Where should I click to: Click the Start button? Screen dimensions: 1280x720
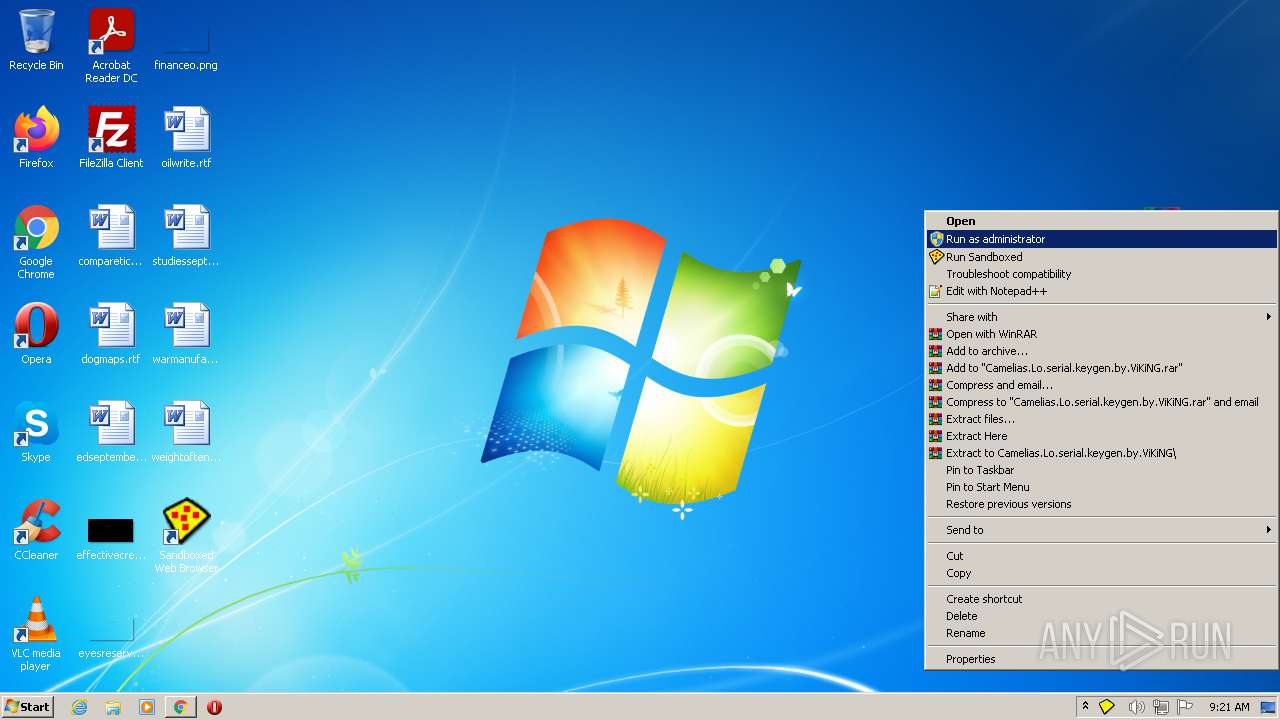tap(28, 707)
